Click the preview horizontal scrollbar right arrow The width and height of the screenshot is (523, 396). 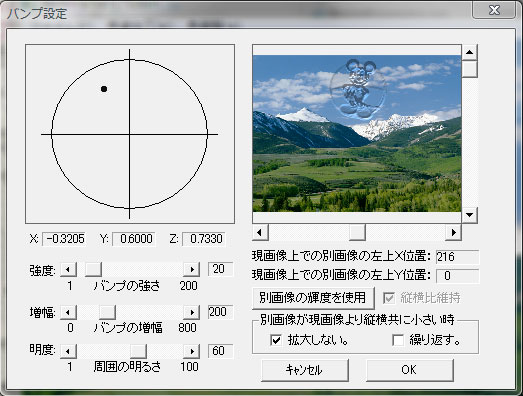pos(454,232)
